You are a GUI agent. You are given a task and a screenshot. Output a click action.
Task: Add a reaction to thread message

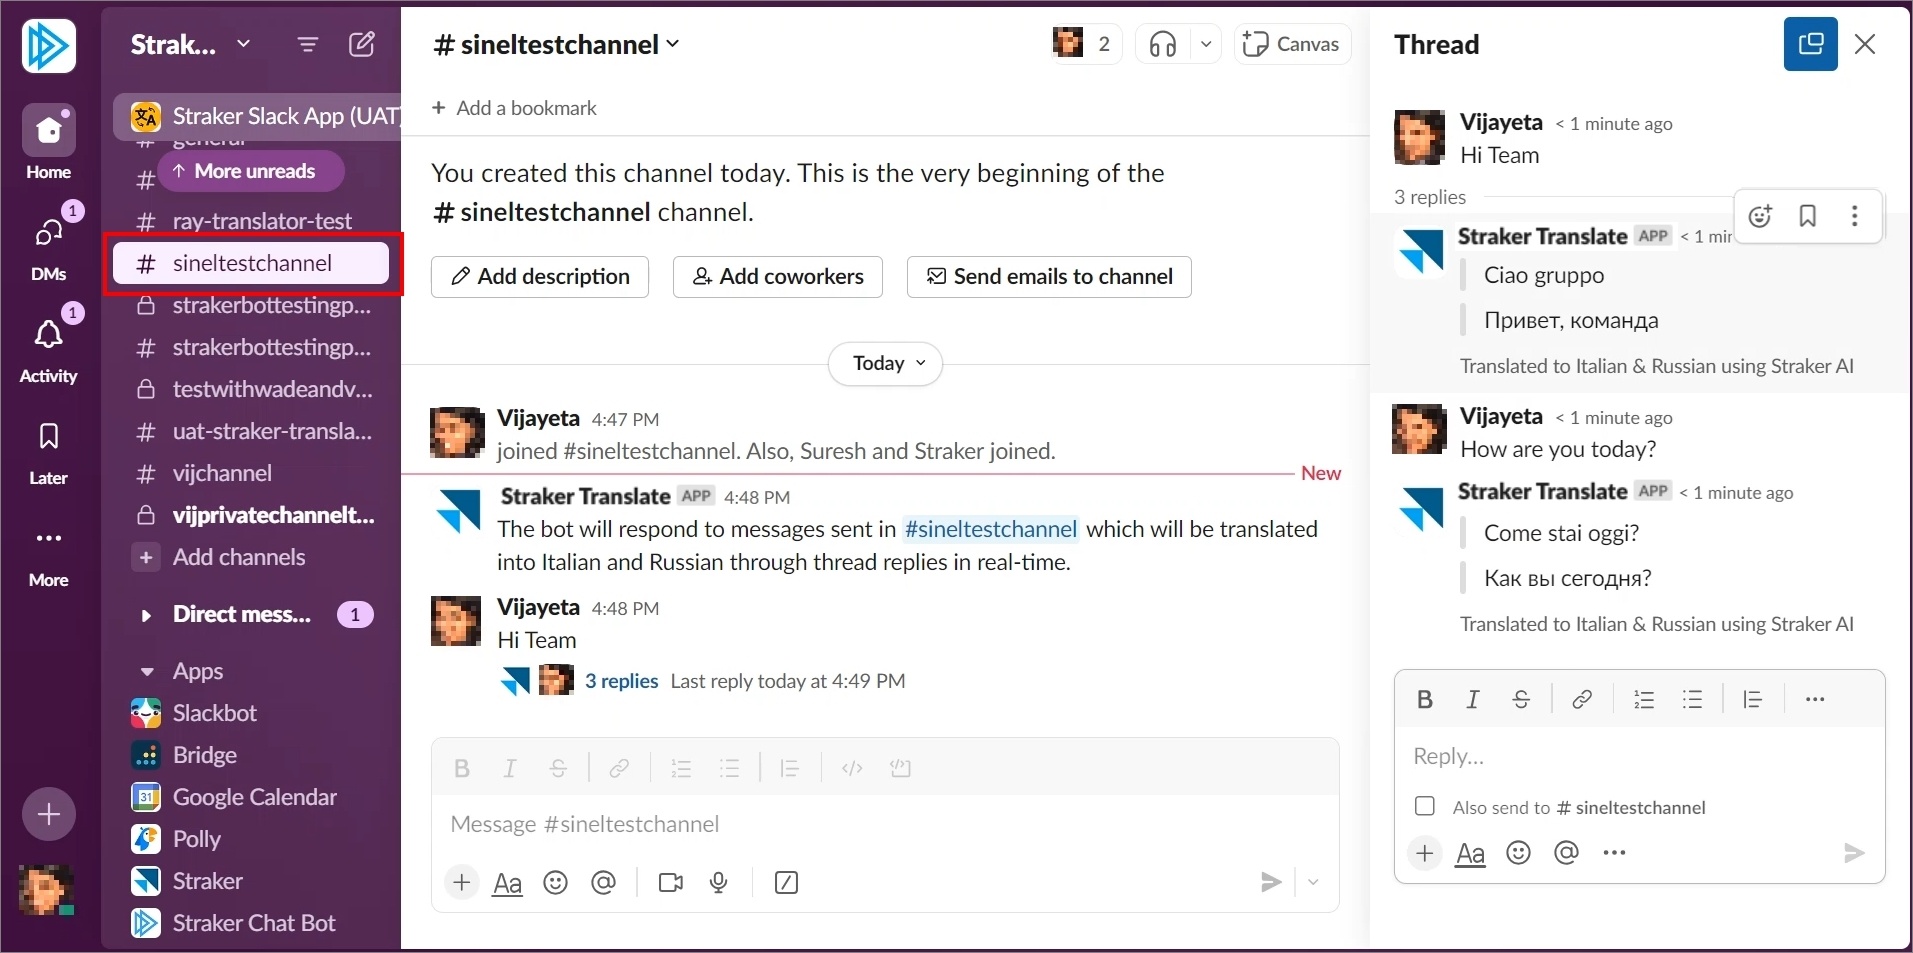(1761, 216)
